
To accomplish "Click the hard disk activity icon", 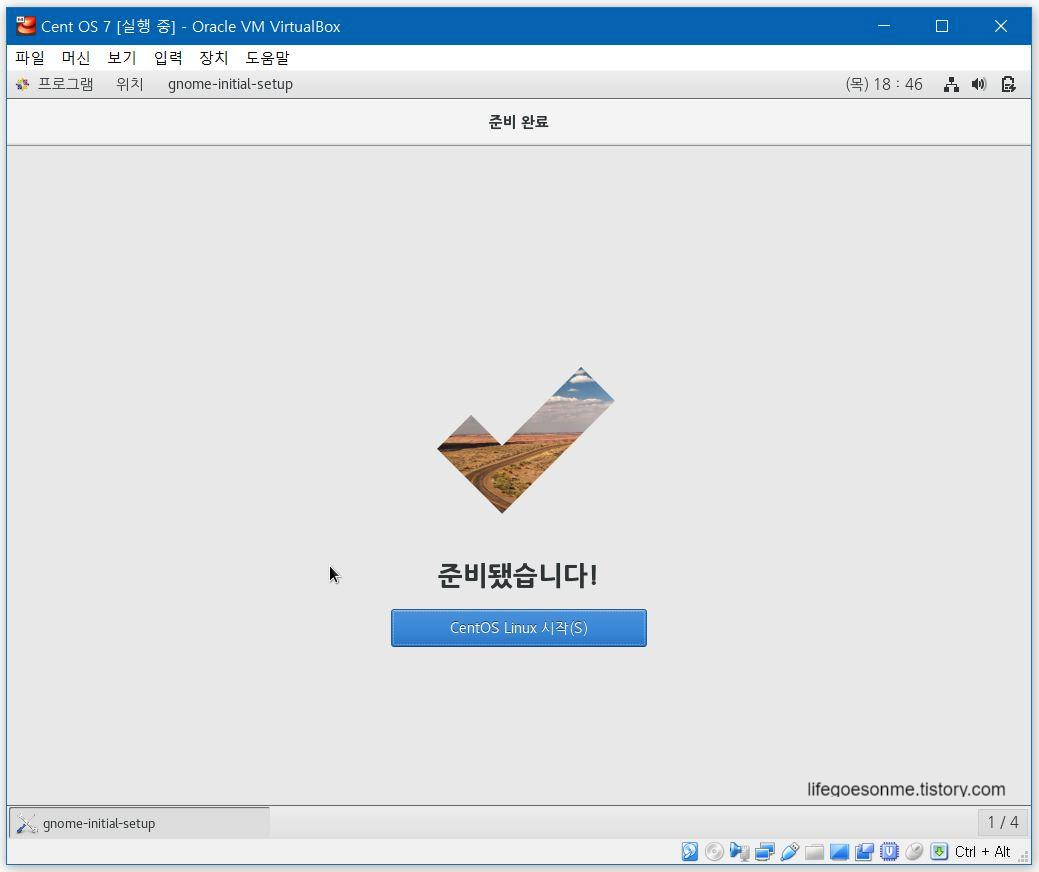I will (689, 851).
